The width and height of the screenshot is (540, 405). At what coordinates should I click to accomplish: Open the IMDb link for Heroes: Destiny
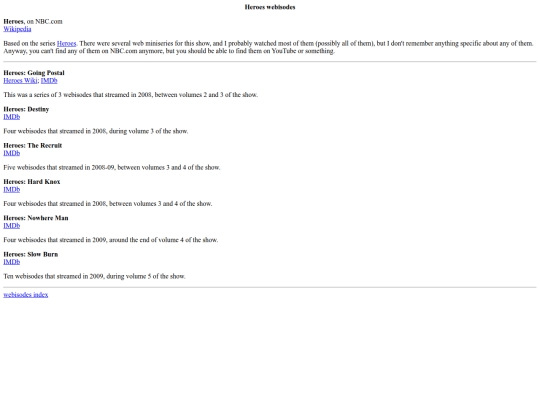coord(12,117)
